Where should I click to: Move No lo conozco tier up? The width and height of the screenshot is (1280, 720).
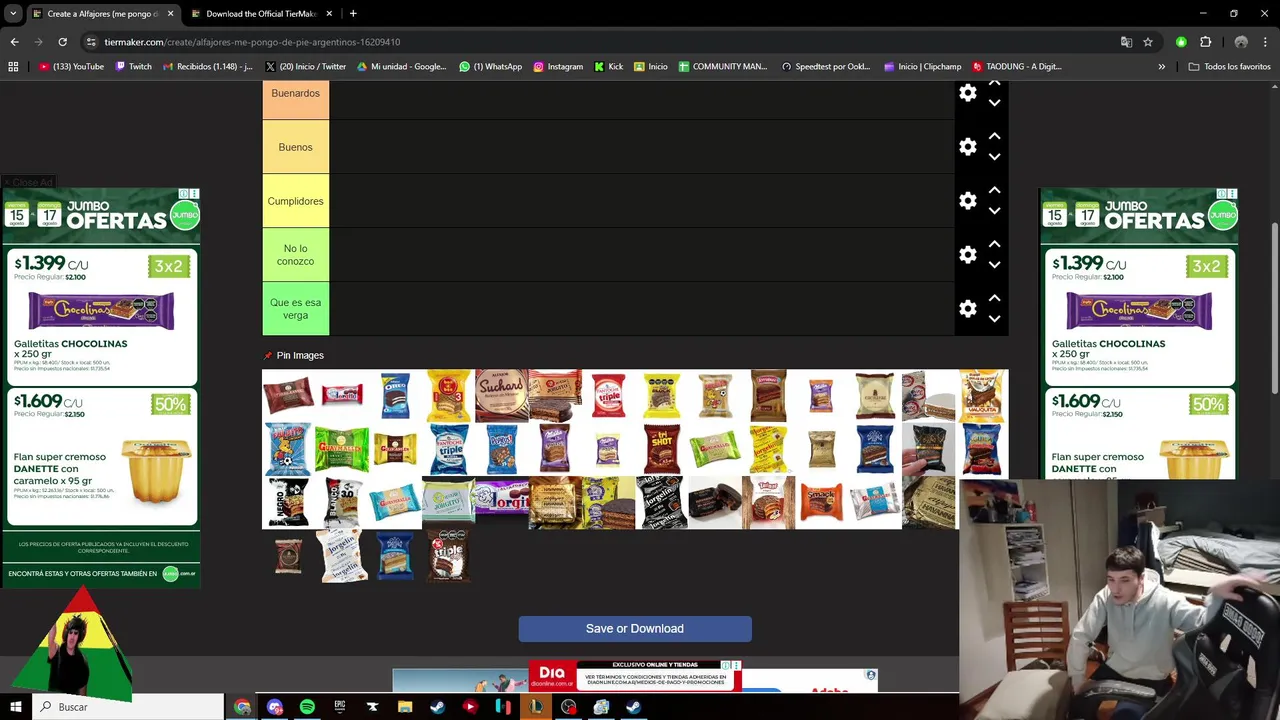(x=994, y=244)
